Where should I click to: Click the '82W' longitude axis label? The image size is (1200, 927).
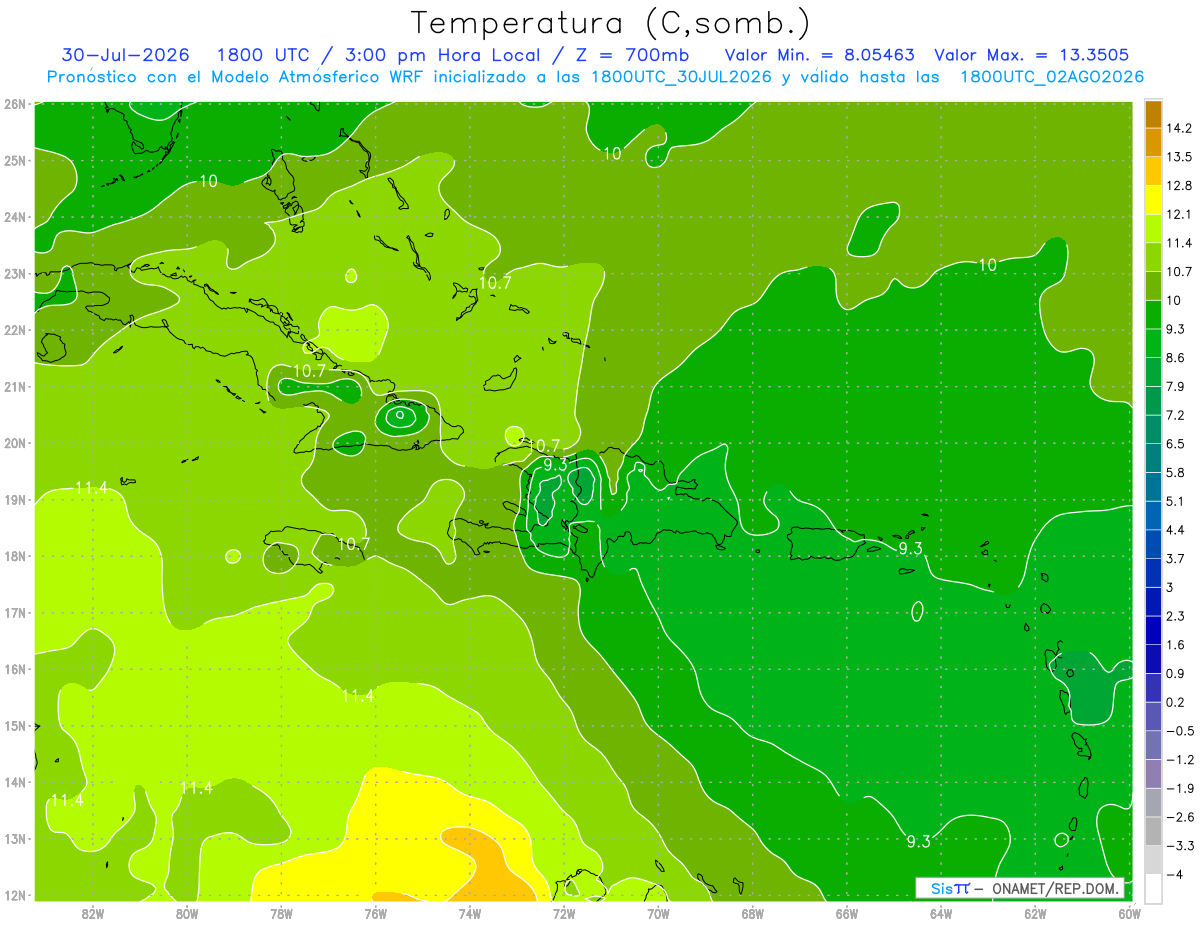[92, 913]
